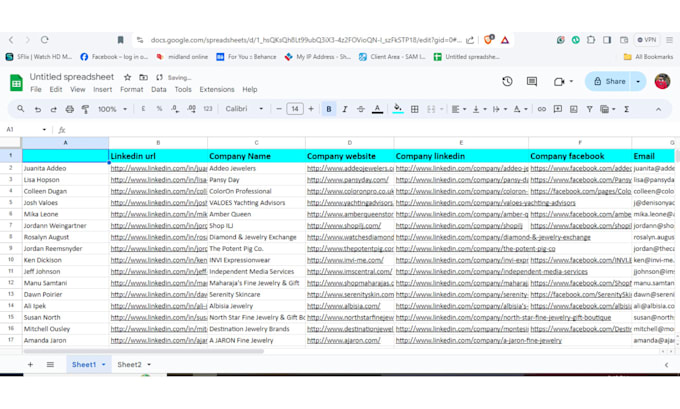Open the Google account avatar
This screenshot has height=409, width=680.
pyautogui.click(x=662, y=81)
